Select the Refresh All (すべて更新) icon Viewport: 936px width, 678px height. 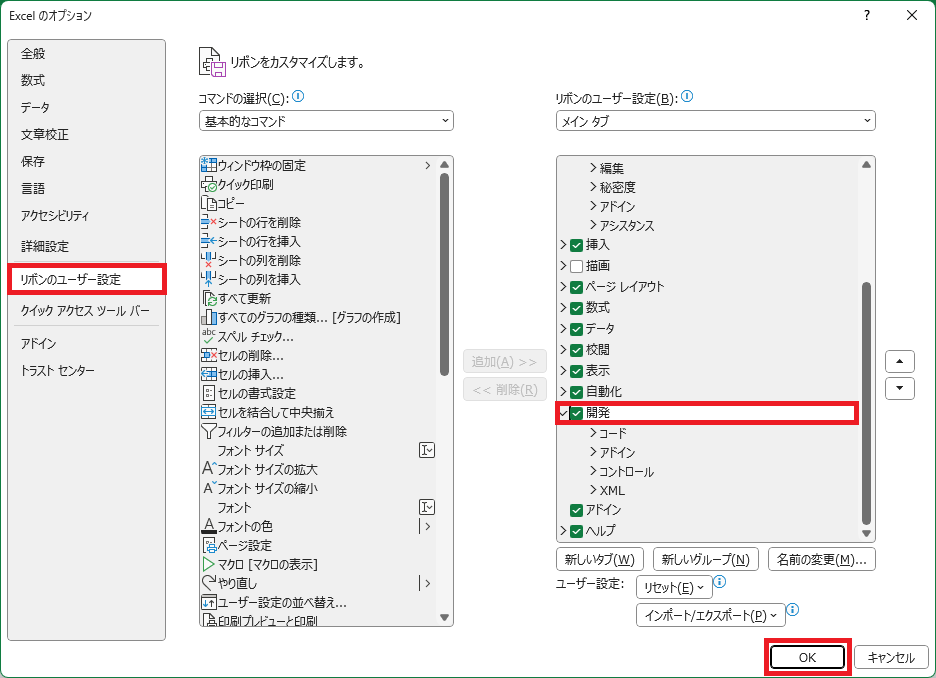tap(209, 299)
